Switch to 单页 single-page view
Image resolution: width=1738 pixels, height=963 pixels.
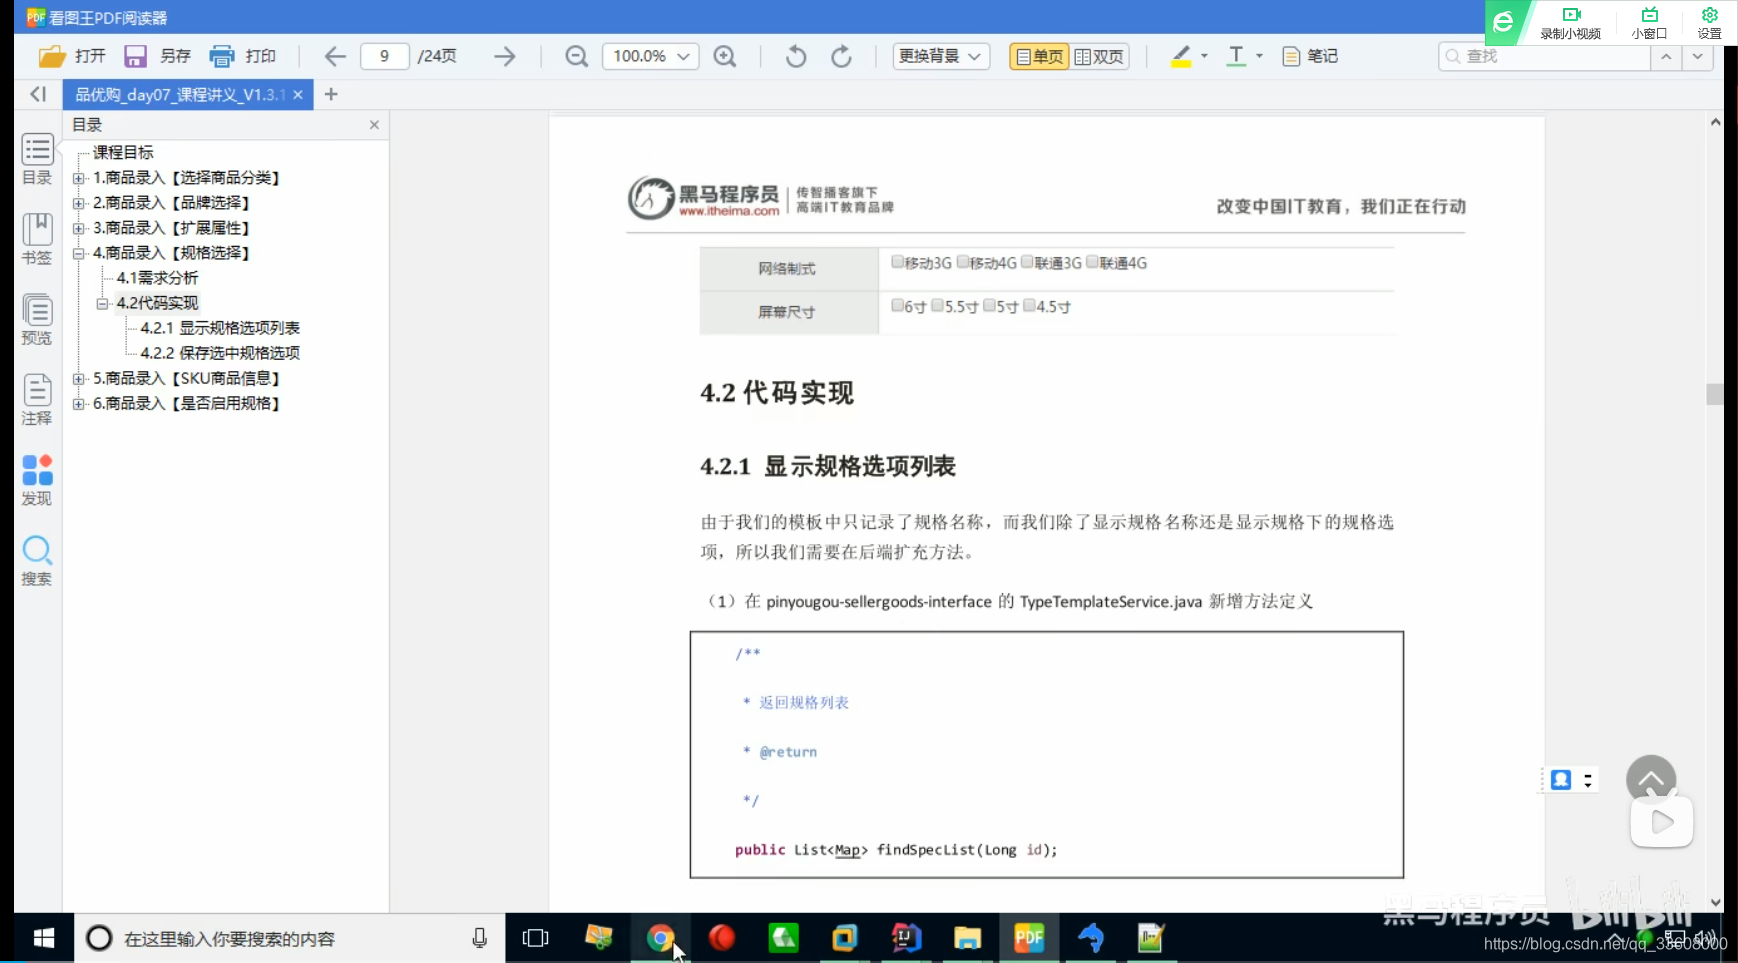point(1039,56)
